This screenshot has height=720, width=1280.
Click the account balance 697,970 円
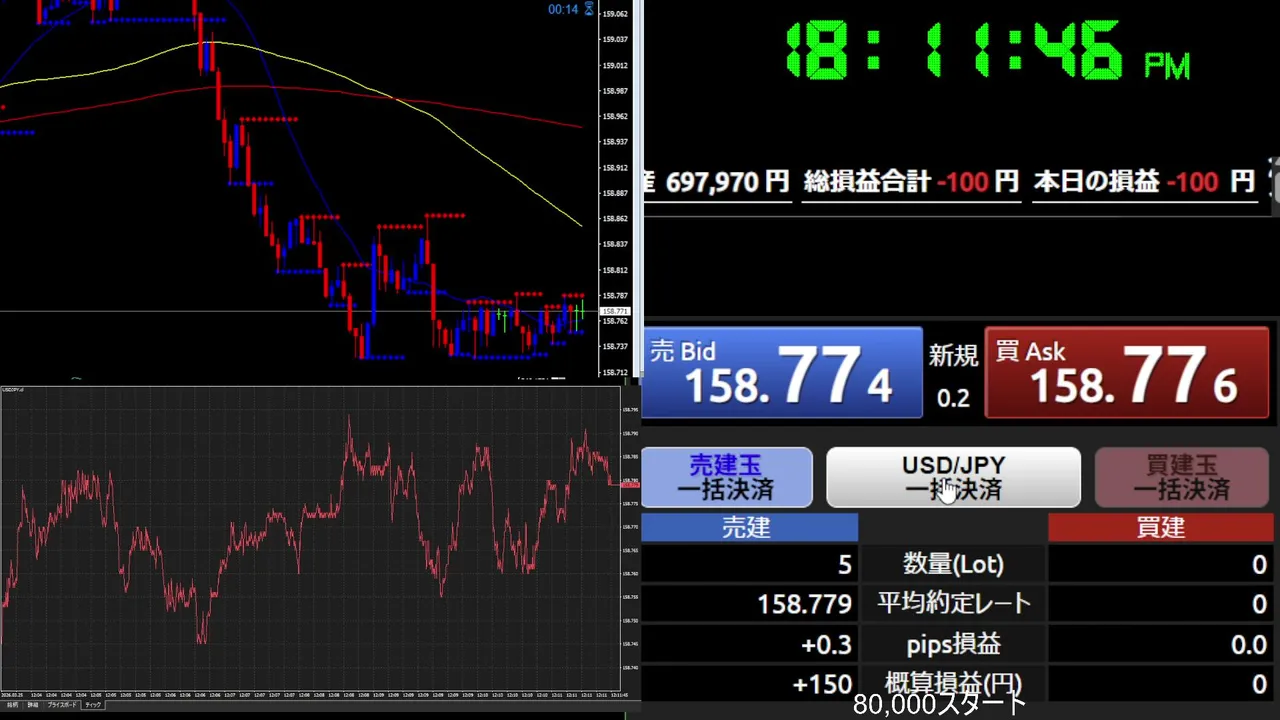click(x=726, y=182)
